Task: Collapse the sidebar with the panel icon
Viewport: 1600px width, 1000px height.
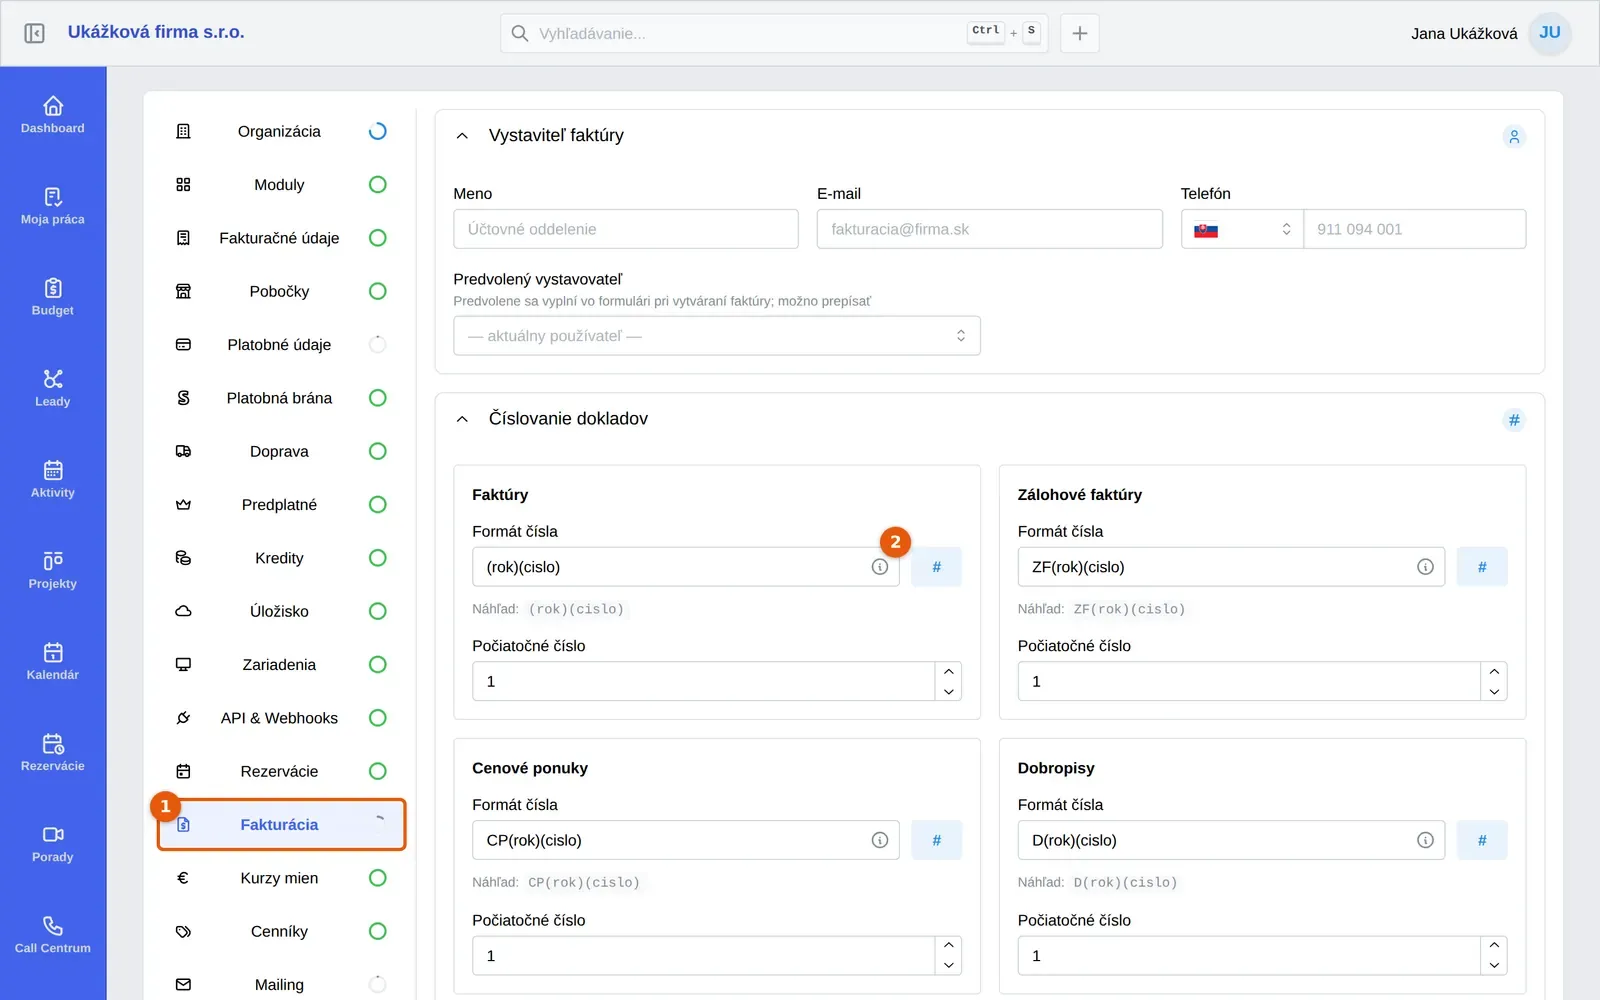Action: [34, 33]
